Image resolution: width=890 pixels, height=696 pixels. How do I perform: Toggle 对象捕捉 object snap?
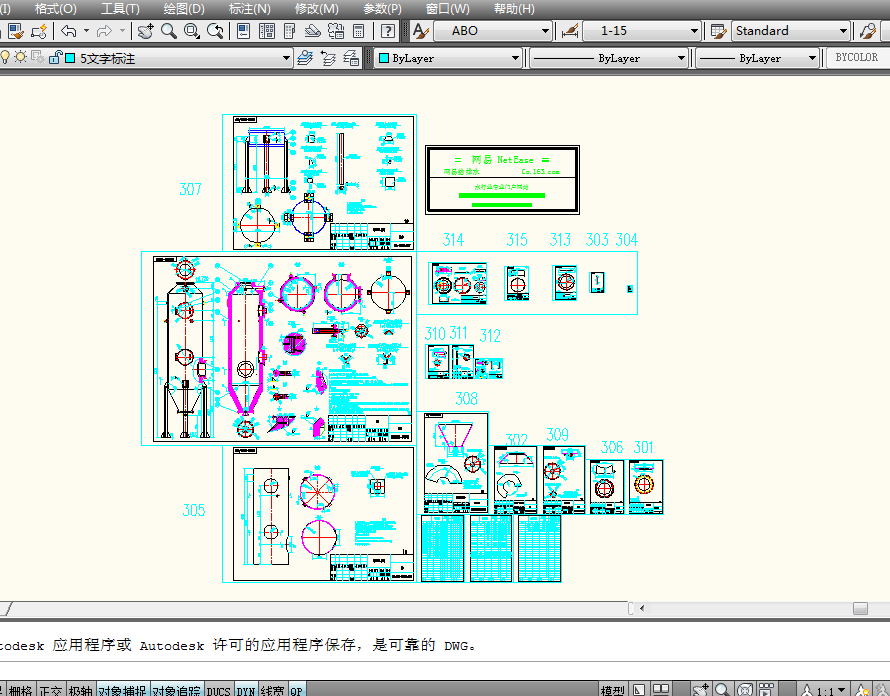coord(122,690)
